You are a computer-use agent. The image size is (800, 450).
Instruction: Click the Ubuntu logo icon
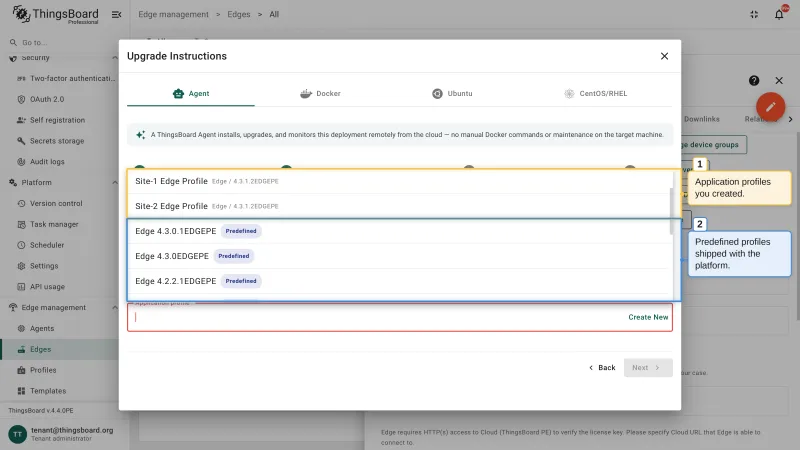click(x=437, y=93)
